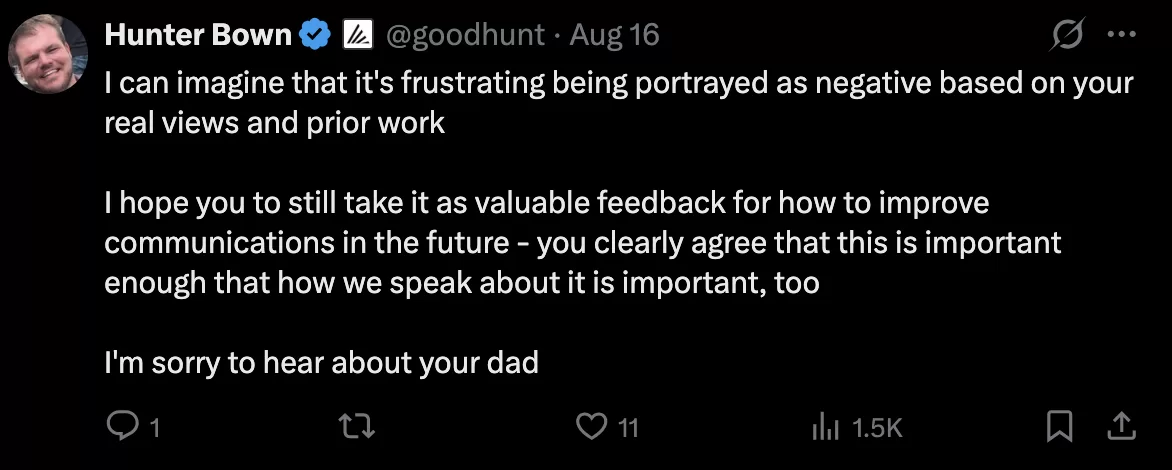Click the reply speech bubble icon

pyautogui.click(x=120, y=427)
